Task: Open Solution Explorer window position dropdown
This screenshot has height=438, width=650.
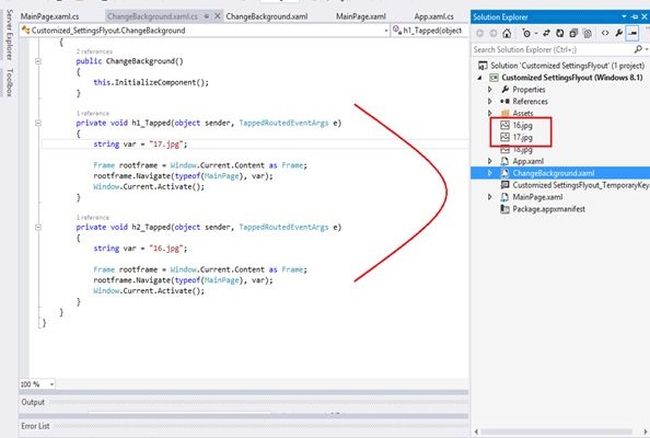Action: pos(624,17)
